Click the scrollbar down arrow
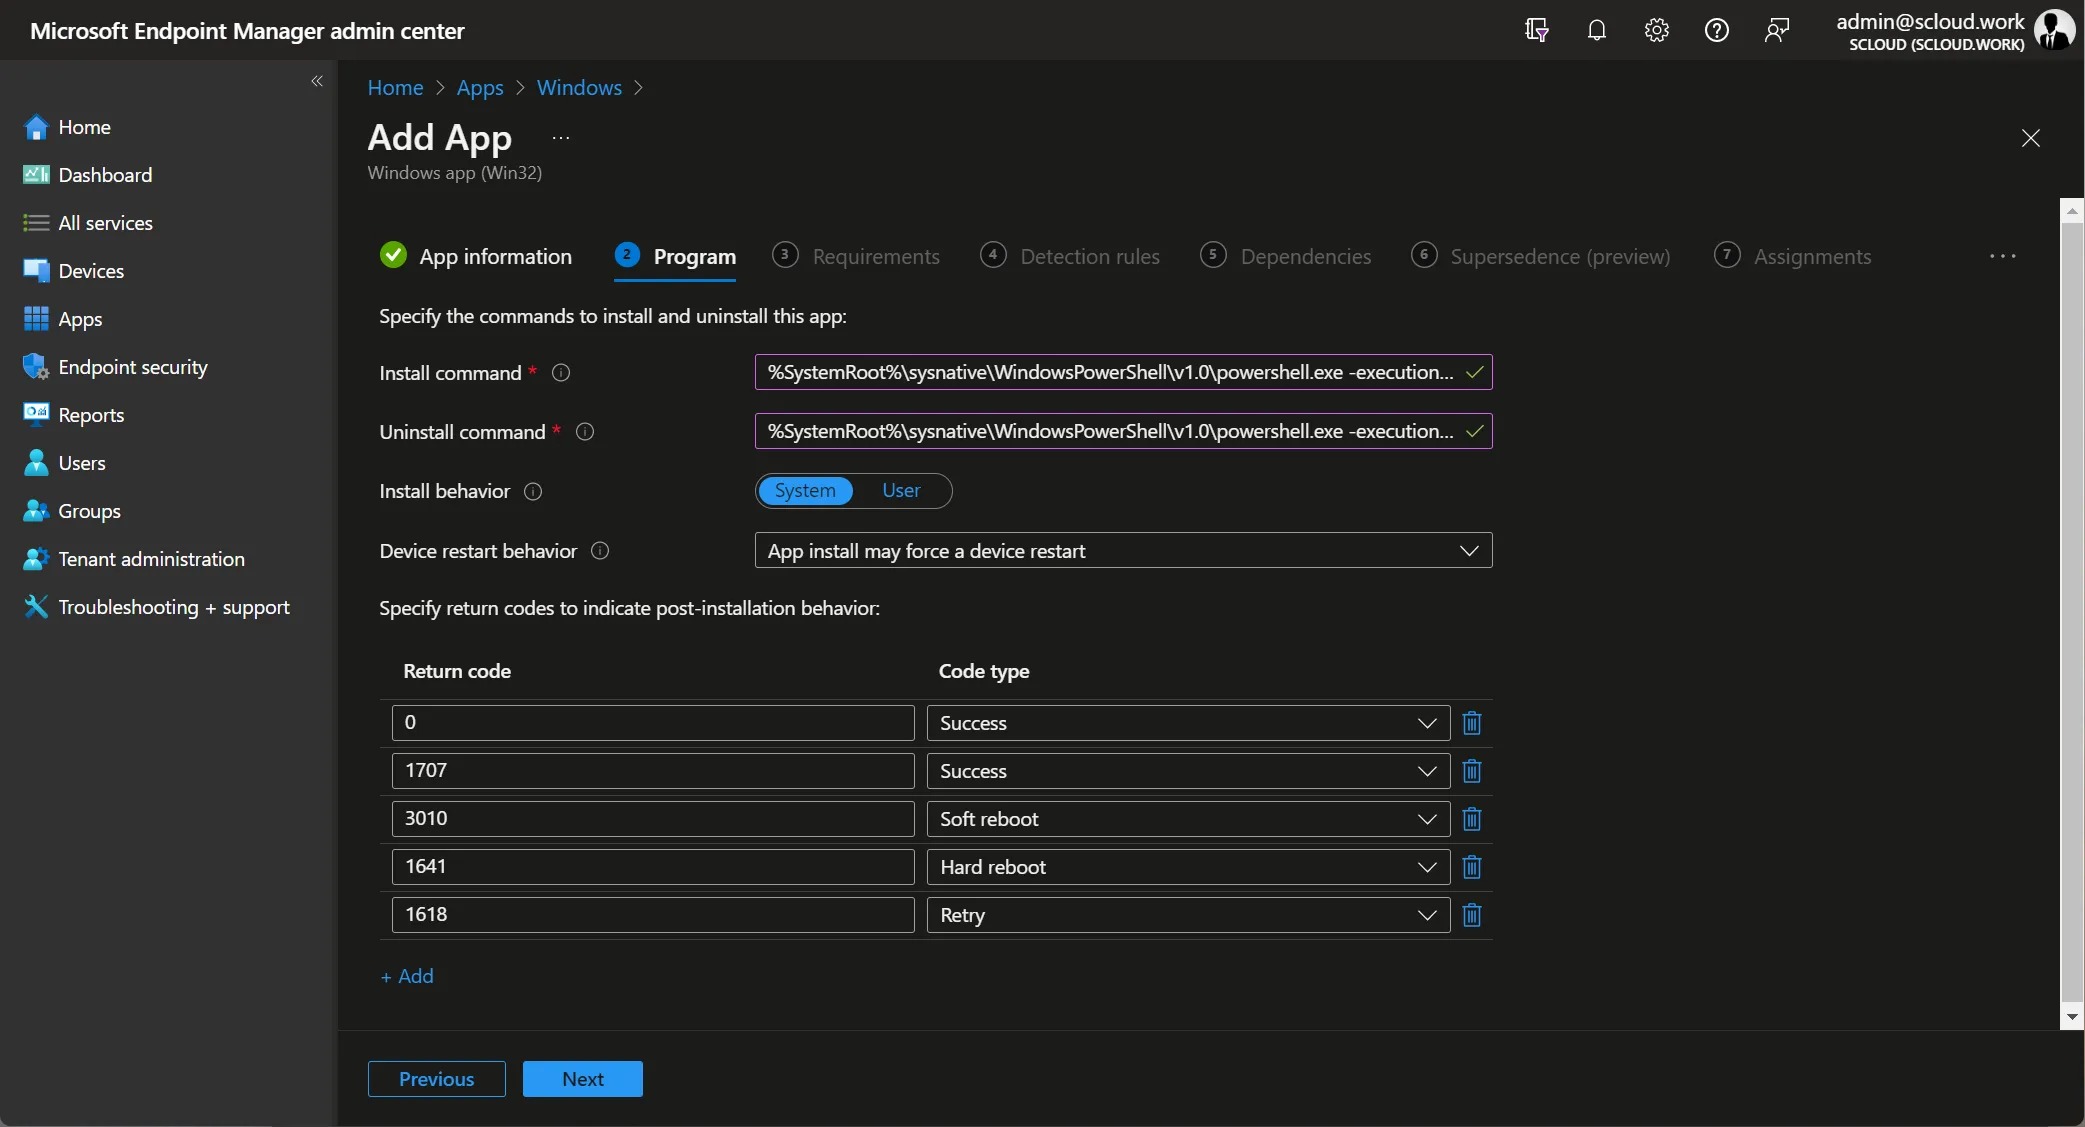 [2072, 1017]
